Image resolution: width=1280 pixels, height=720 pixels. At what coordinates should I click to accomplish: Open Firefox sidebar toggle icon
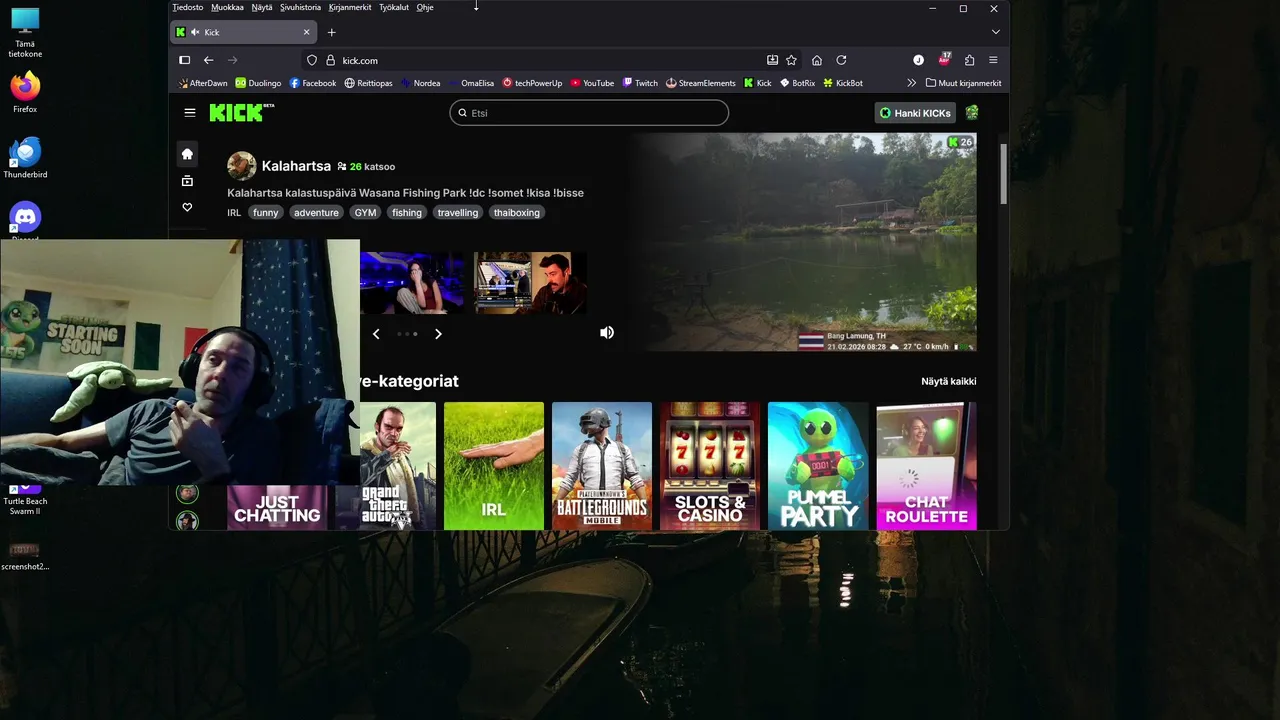[185, 60]
